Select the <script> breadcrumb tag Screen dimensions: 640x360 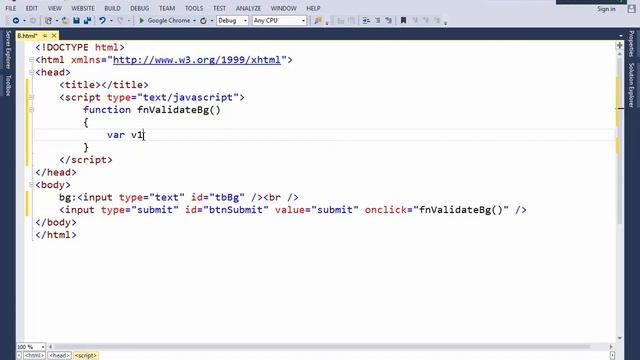86,356
